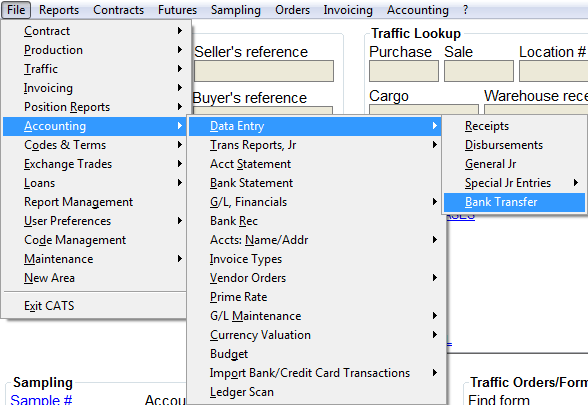
Task: Open Report Management
Action: [x=94, y=202]
